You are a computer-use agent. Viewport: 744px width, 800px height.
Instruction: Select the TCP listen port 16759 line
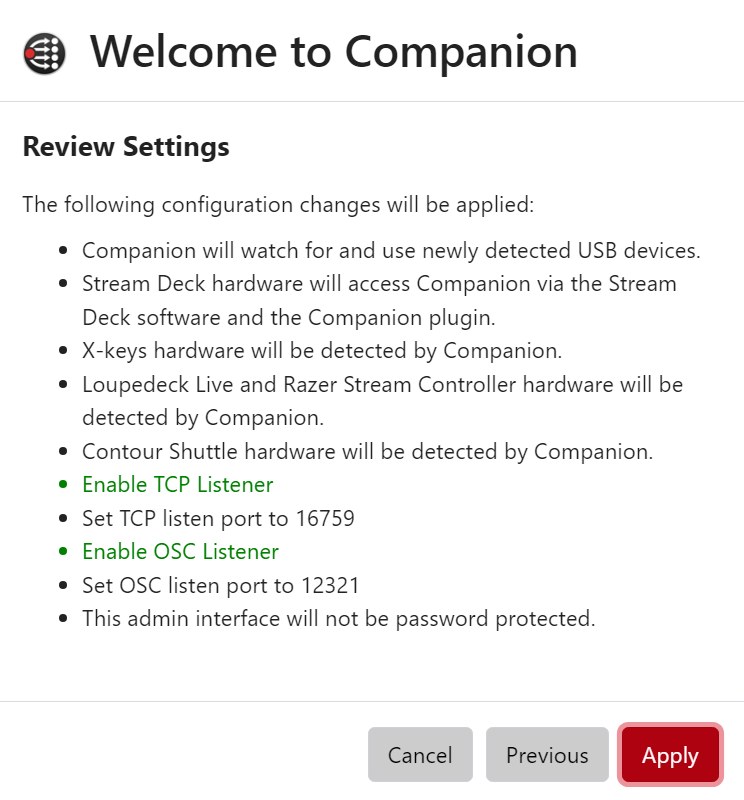[x=218, y=518]
